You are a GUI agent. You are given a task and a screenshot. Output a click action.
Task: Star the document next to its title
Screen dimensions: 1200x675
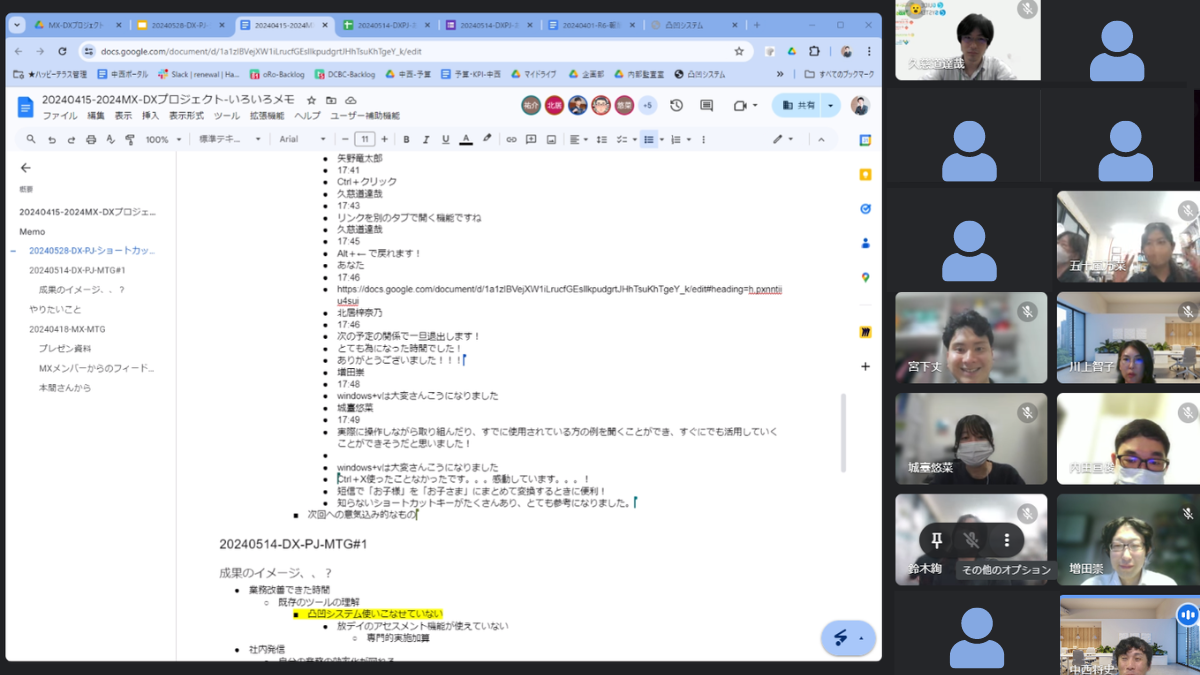(x=312, y=100)
